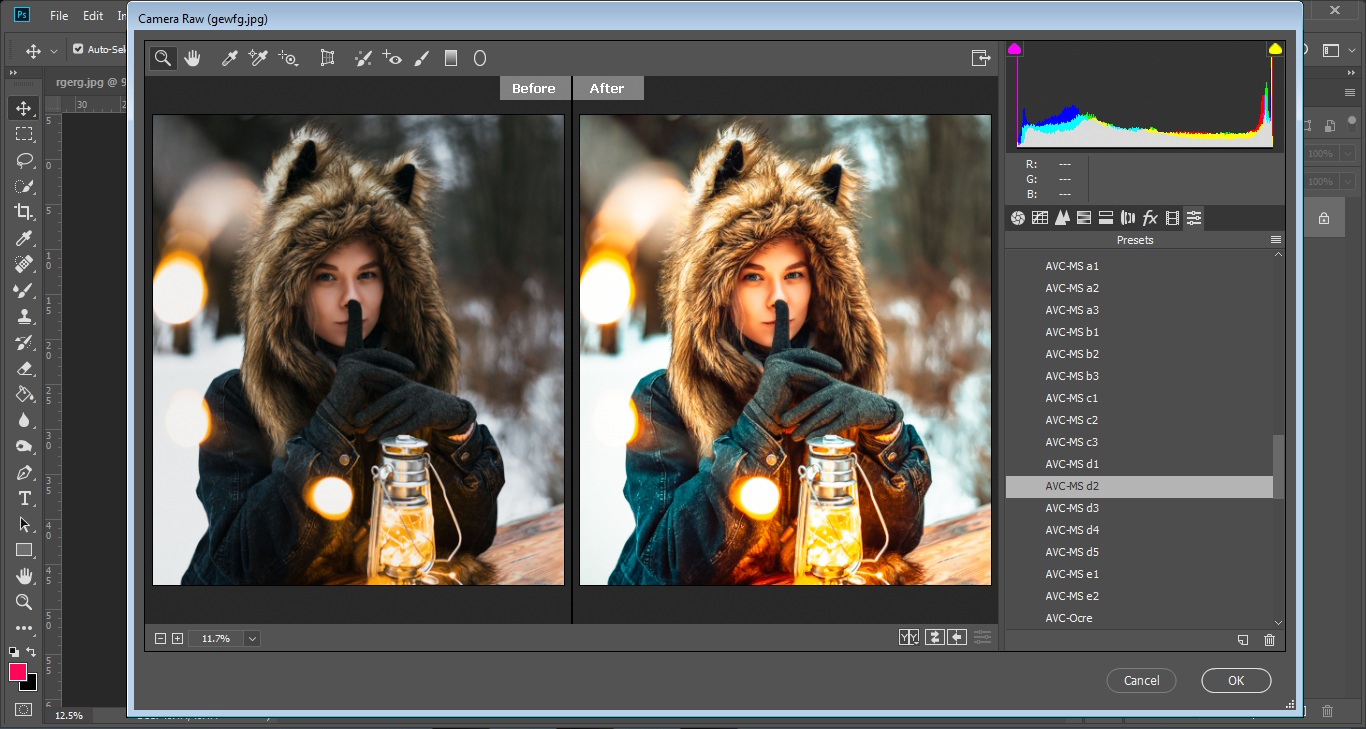
Task: Select the Adjustment Brush in Camera Raw
Action: [x=421, y=58]
